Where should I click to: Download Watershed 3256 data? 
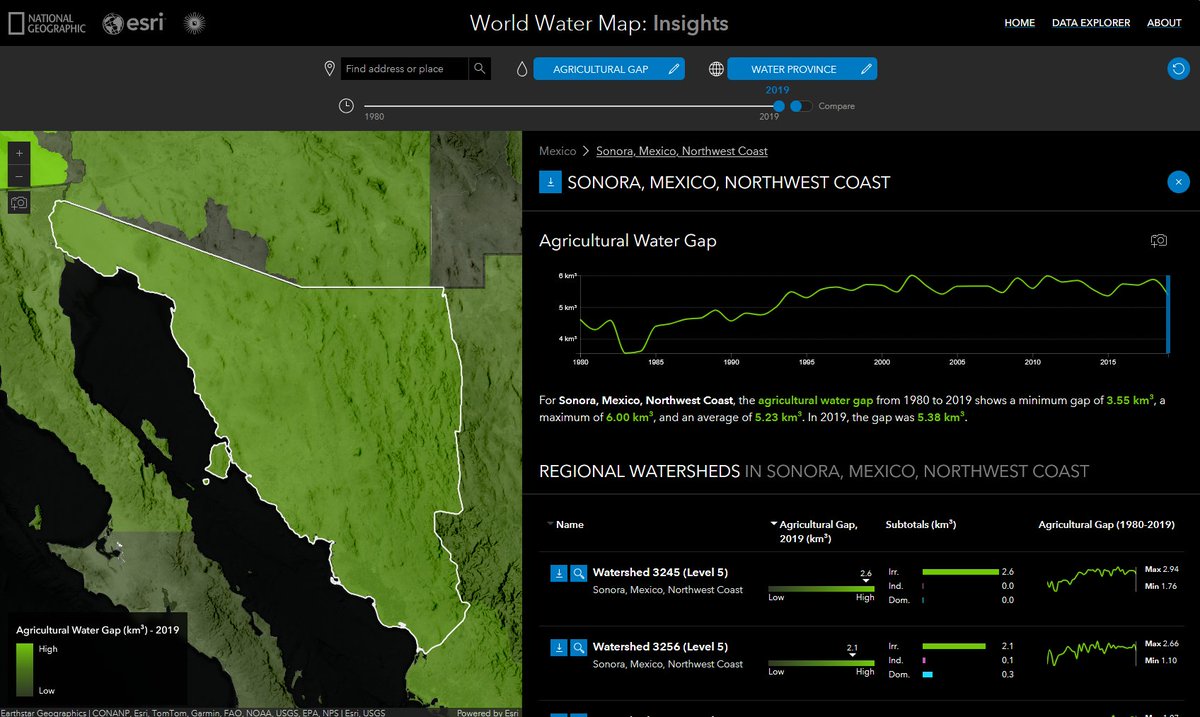coord(559,648)
